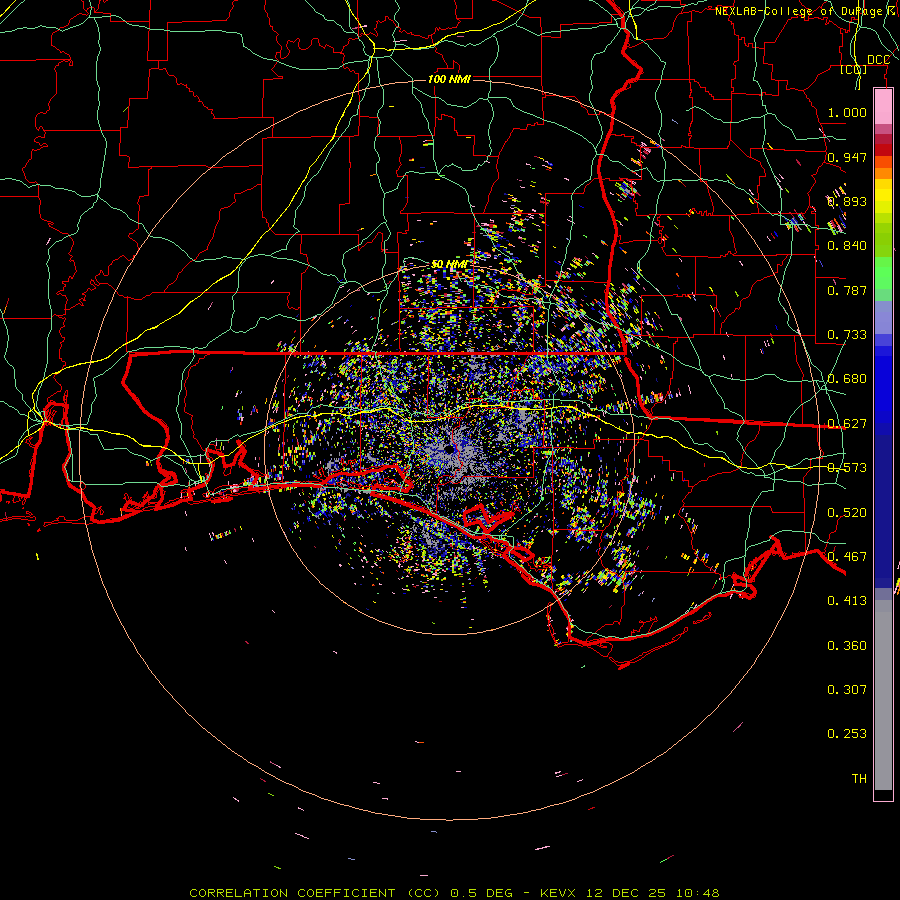Click the 0.893 legend value
Image resolution: width=900 pixels, height=900 pixels.
pyautogui.click(x=847, y=201)
